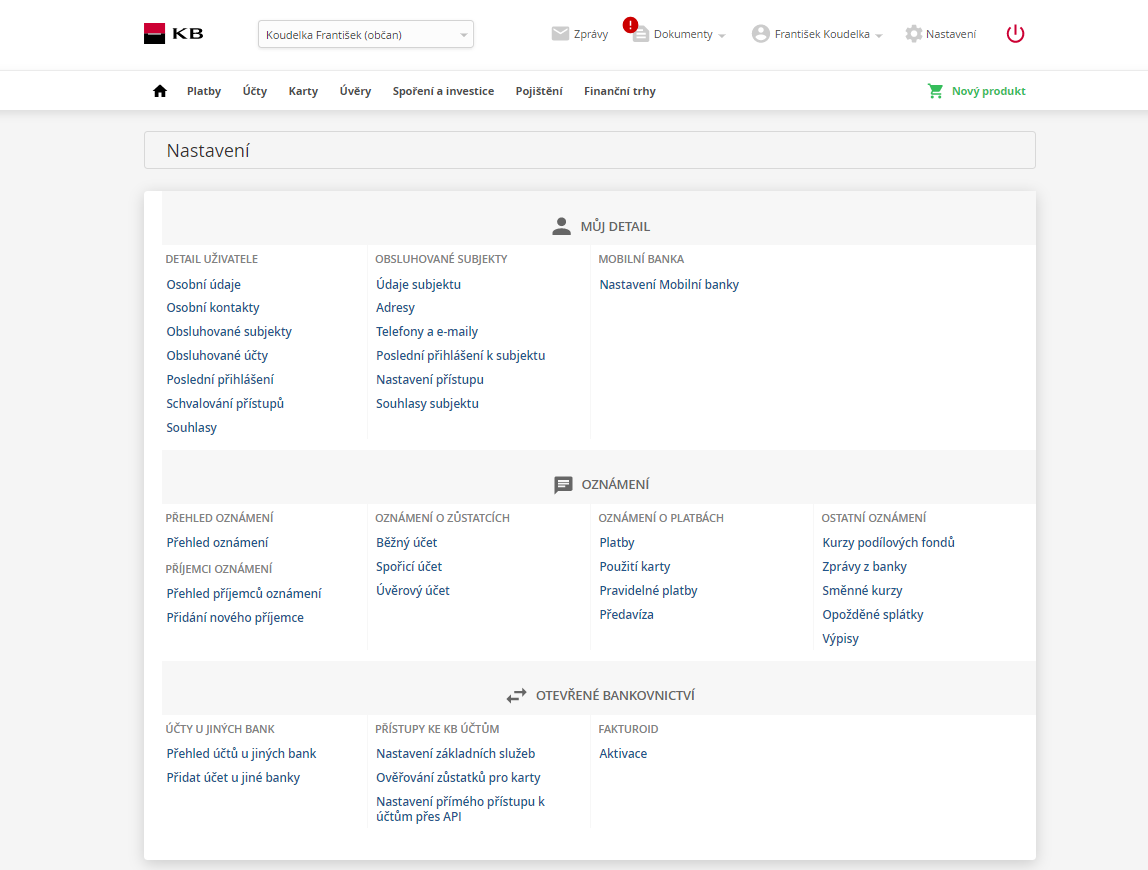Click the Otevřené bankovnictví arrows icon
The height and width of the screenshot is (870, 1148).
516,696
